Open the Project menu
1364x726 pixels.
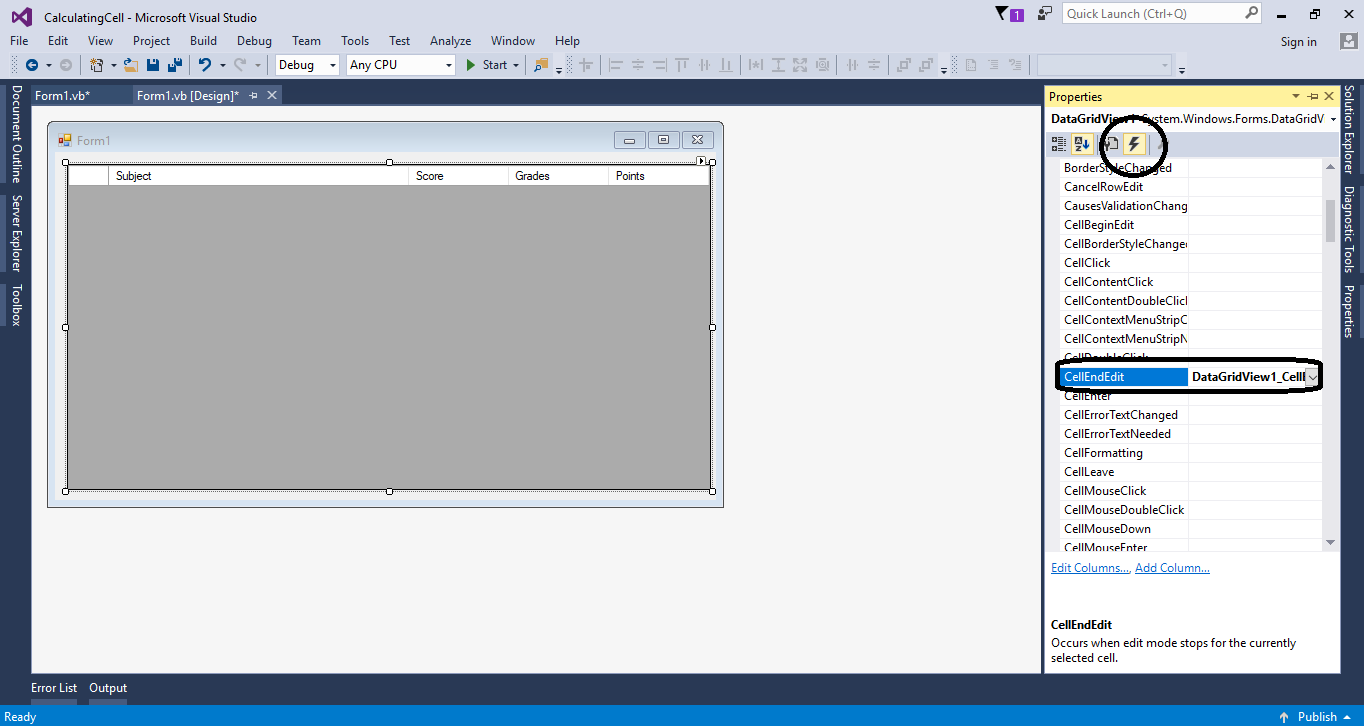point(151,41)
